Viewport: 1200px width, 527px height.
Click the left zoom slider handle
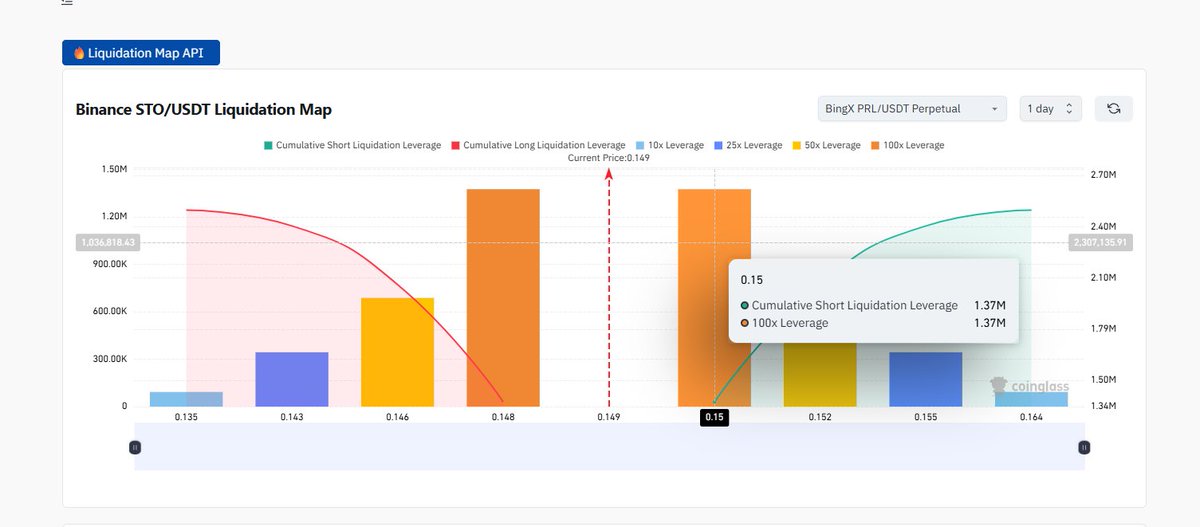(135, 447)
